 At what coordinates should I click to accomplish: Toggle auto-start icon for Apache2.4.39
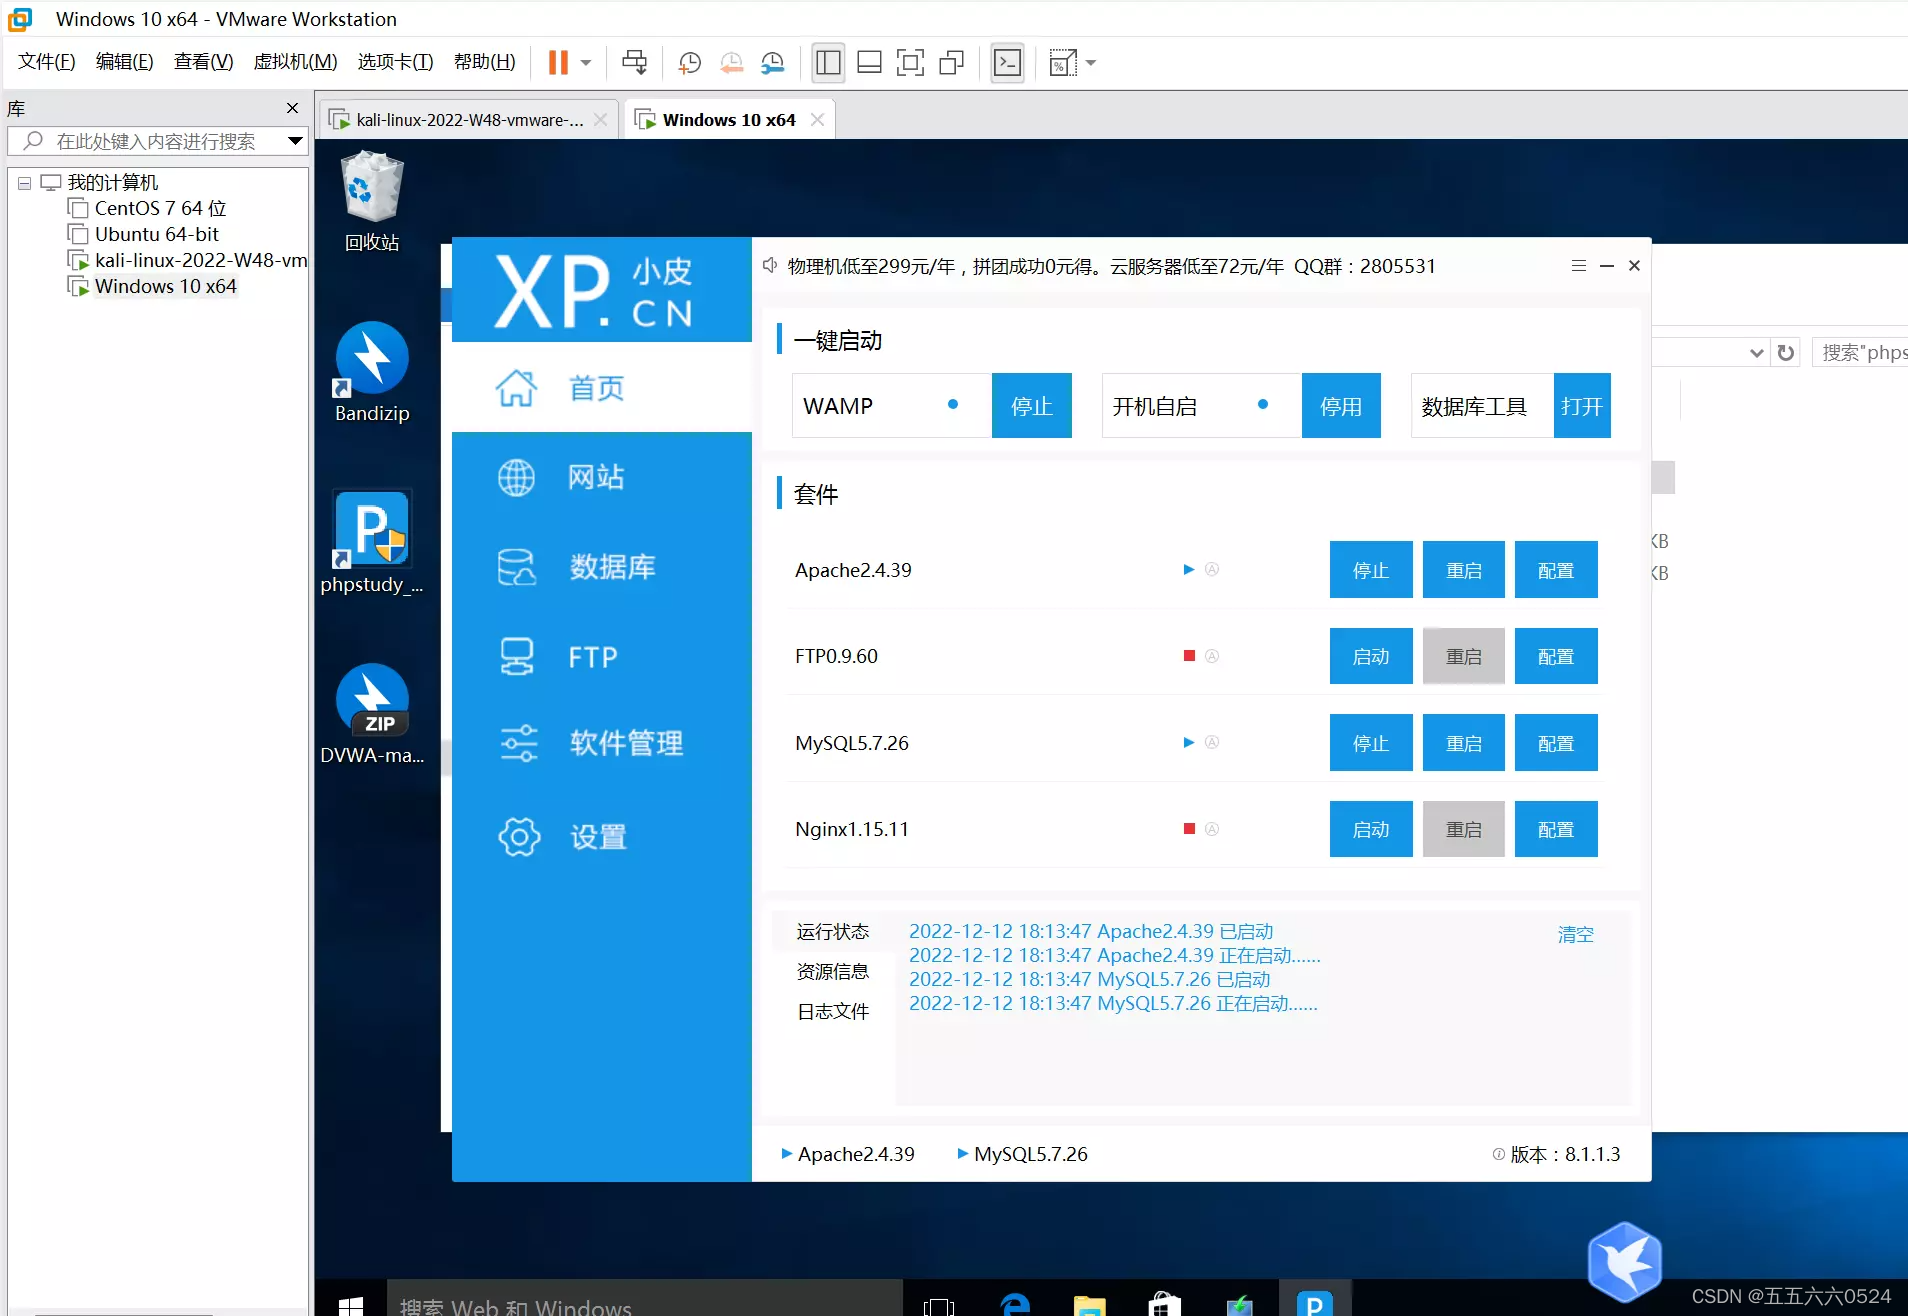[1212, 569]
